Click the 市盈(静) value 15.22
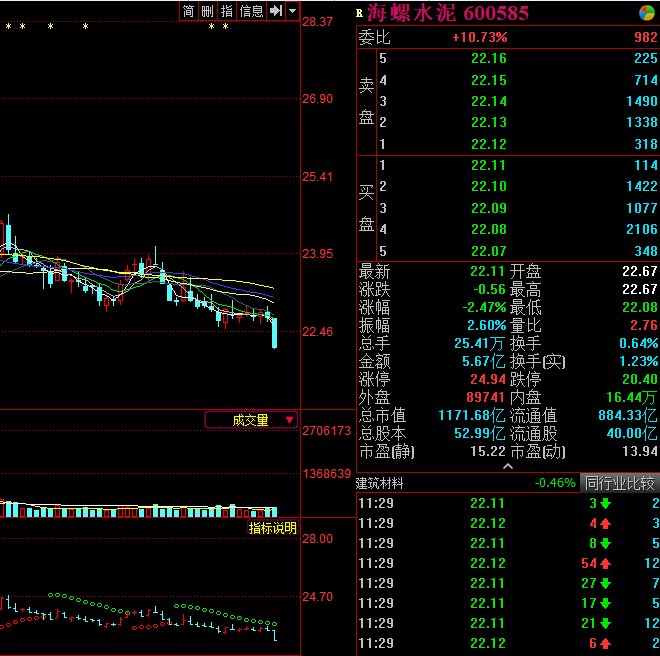660x656 pixels. click(x=488, y=451)
